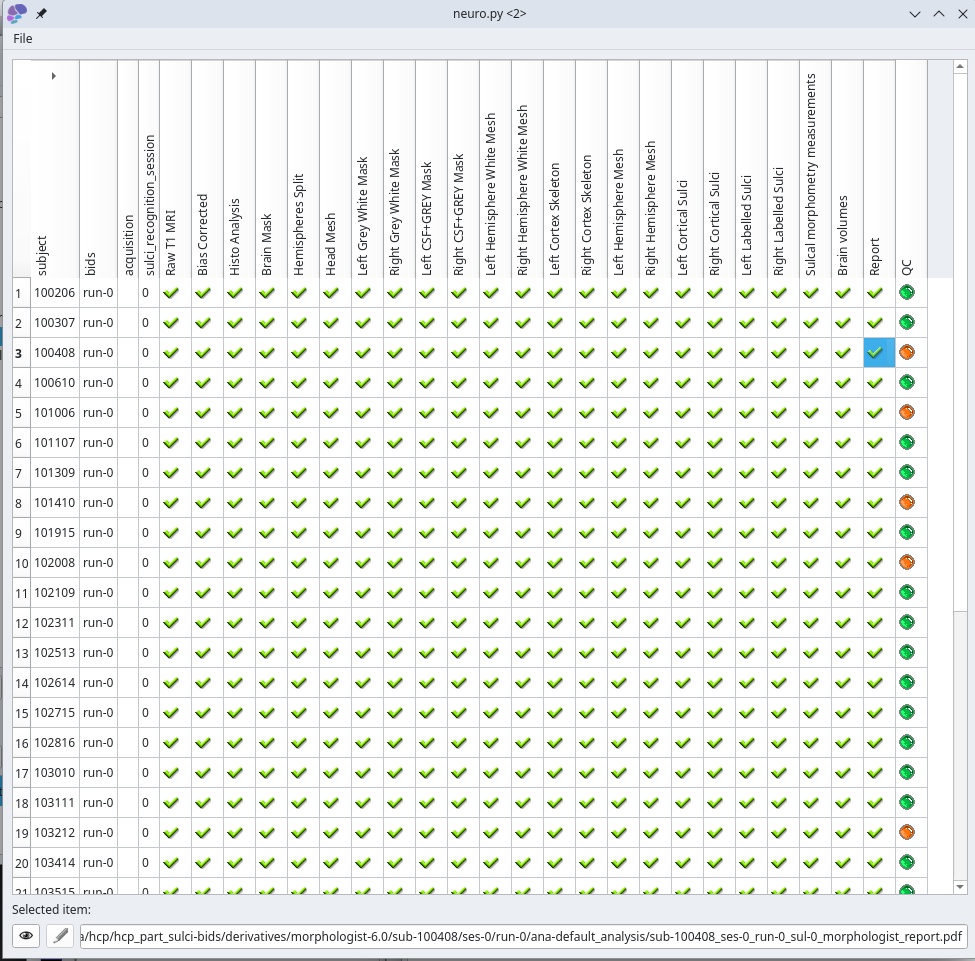
Task: Click the orange QC status of subject 103212
Action: (907, 832)
